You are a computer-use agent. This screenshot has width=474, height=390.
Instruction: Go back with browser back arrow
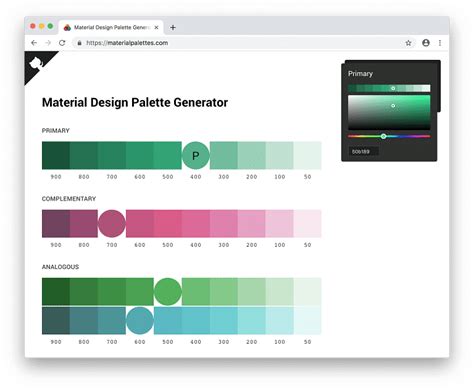pos(34,43)
